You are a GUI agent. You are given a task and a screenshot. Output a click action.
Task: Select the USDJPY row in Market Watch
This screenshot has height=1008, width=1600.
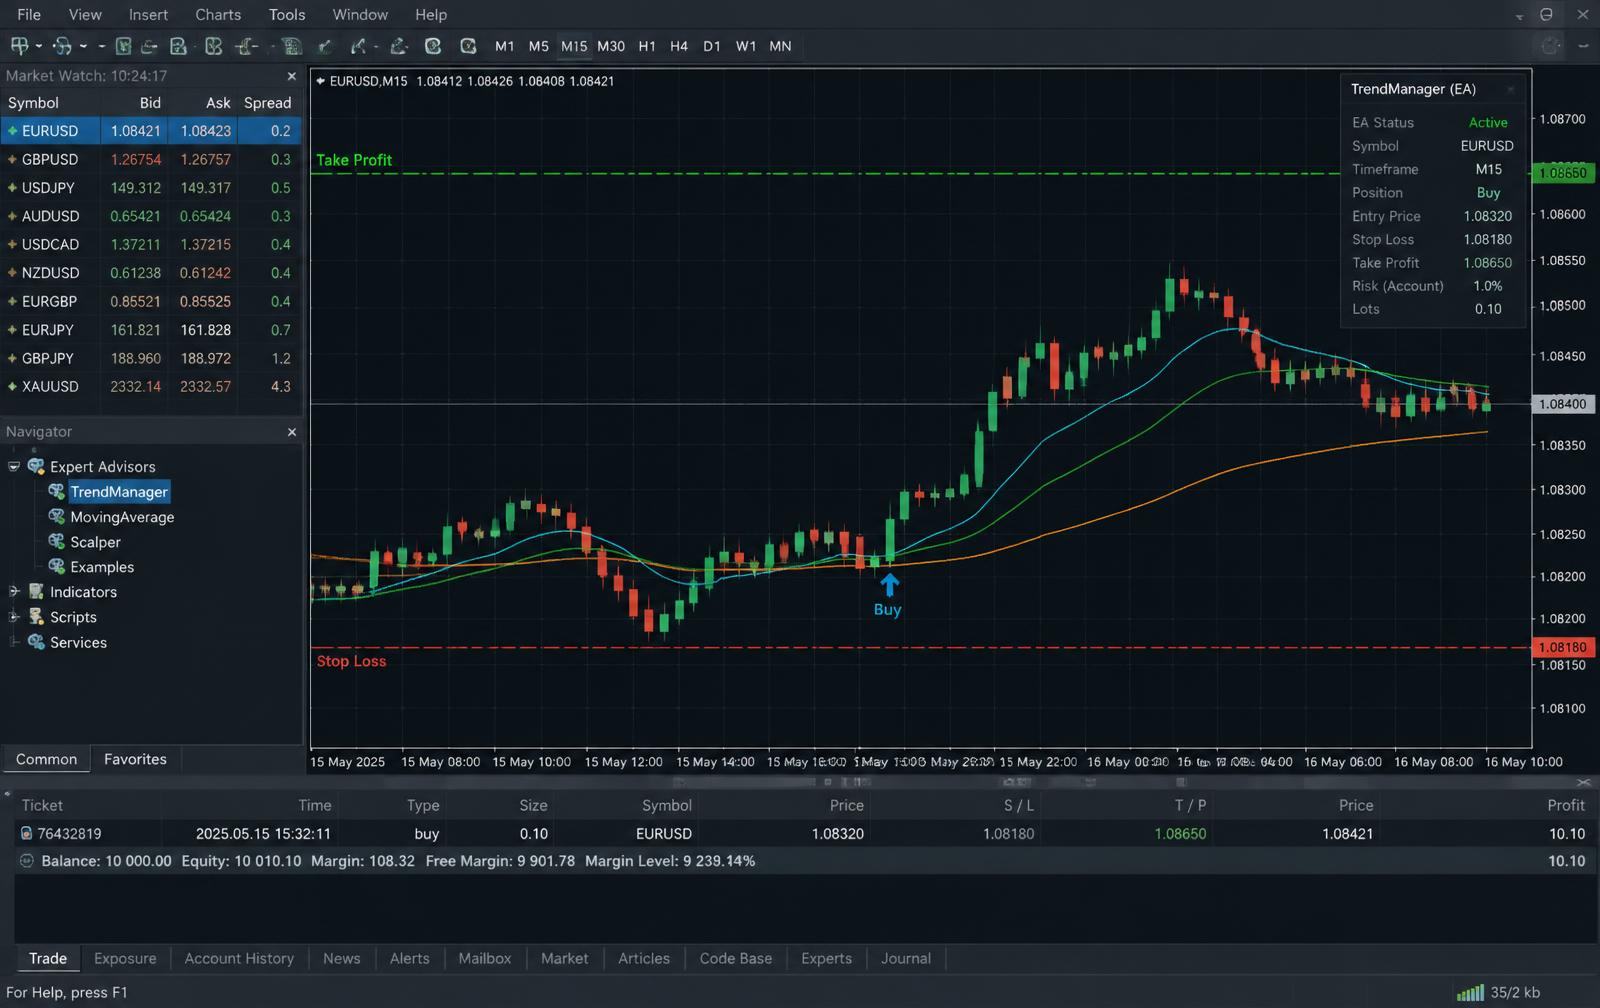150,188
